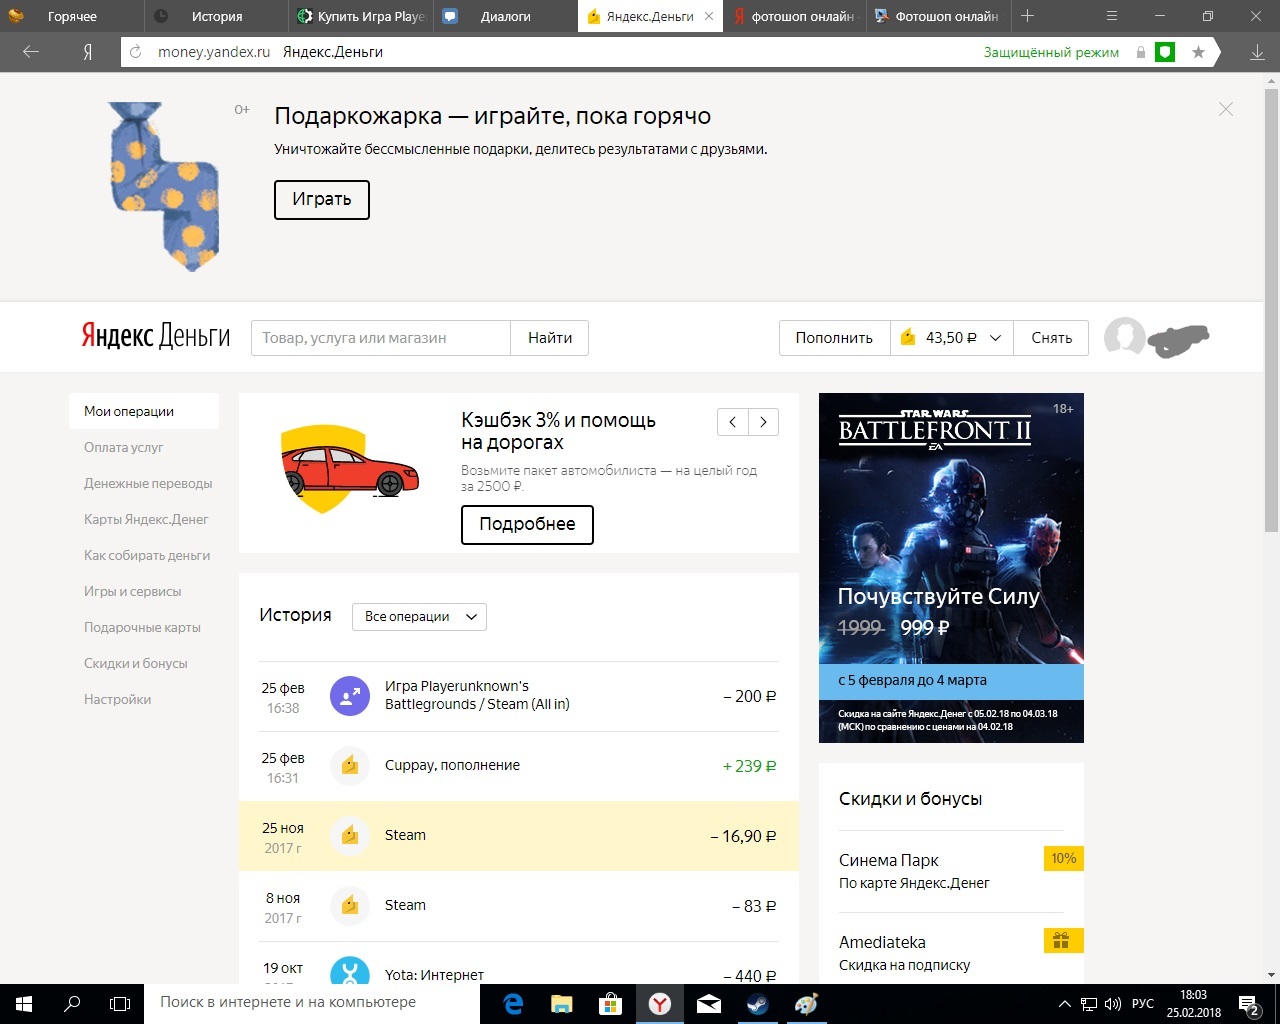Click wallet icon of Cuppay operation

click(350, 766)
